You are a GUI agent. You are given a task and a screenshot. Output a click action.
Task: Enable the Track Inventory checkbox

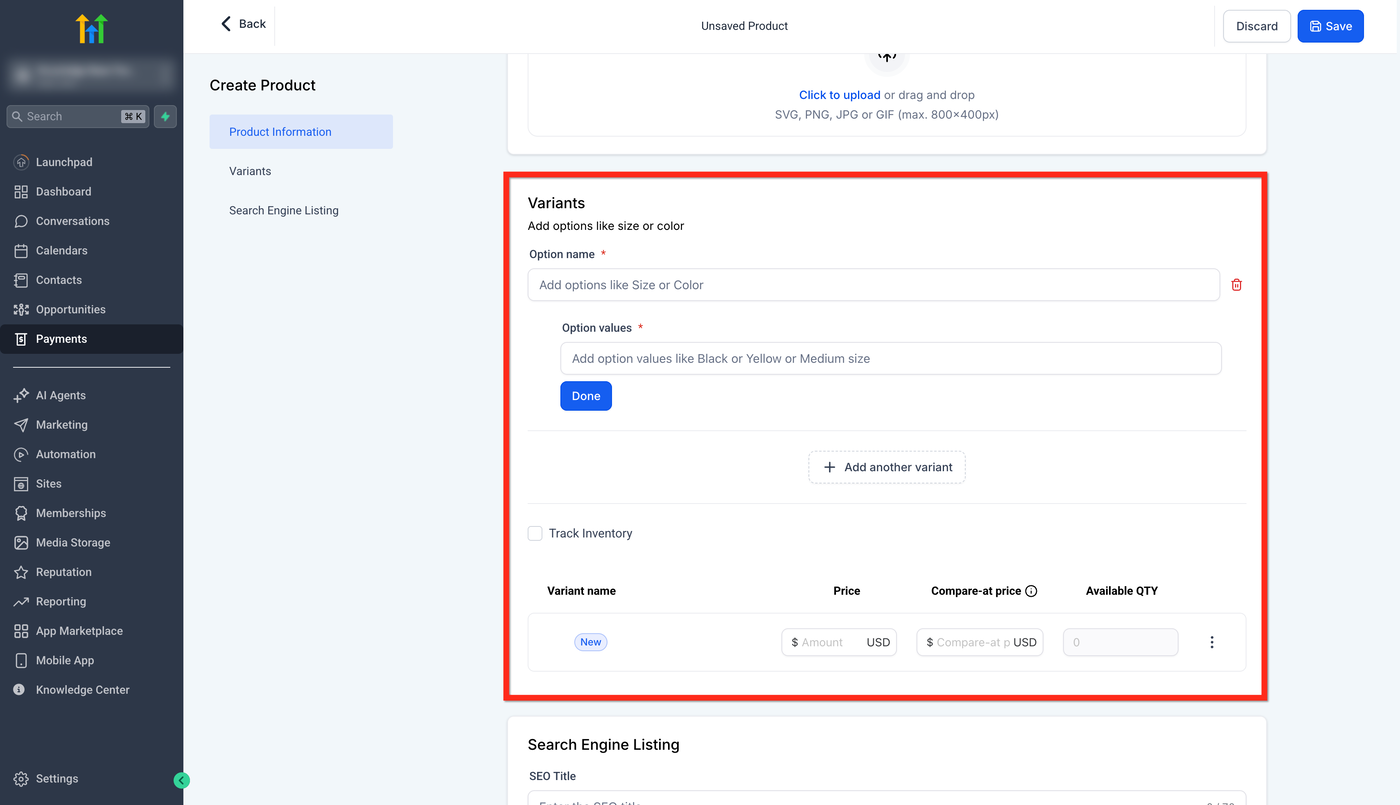pyautogui.click(x=535, y=533)
